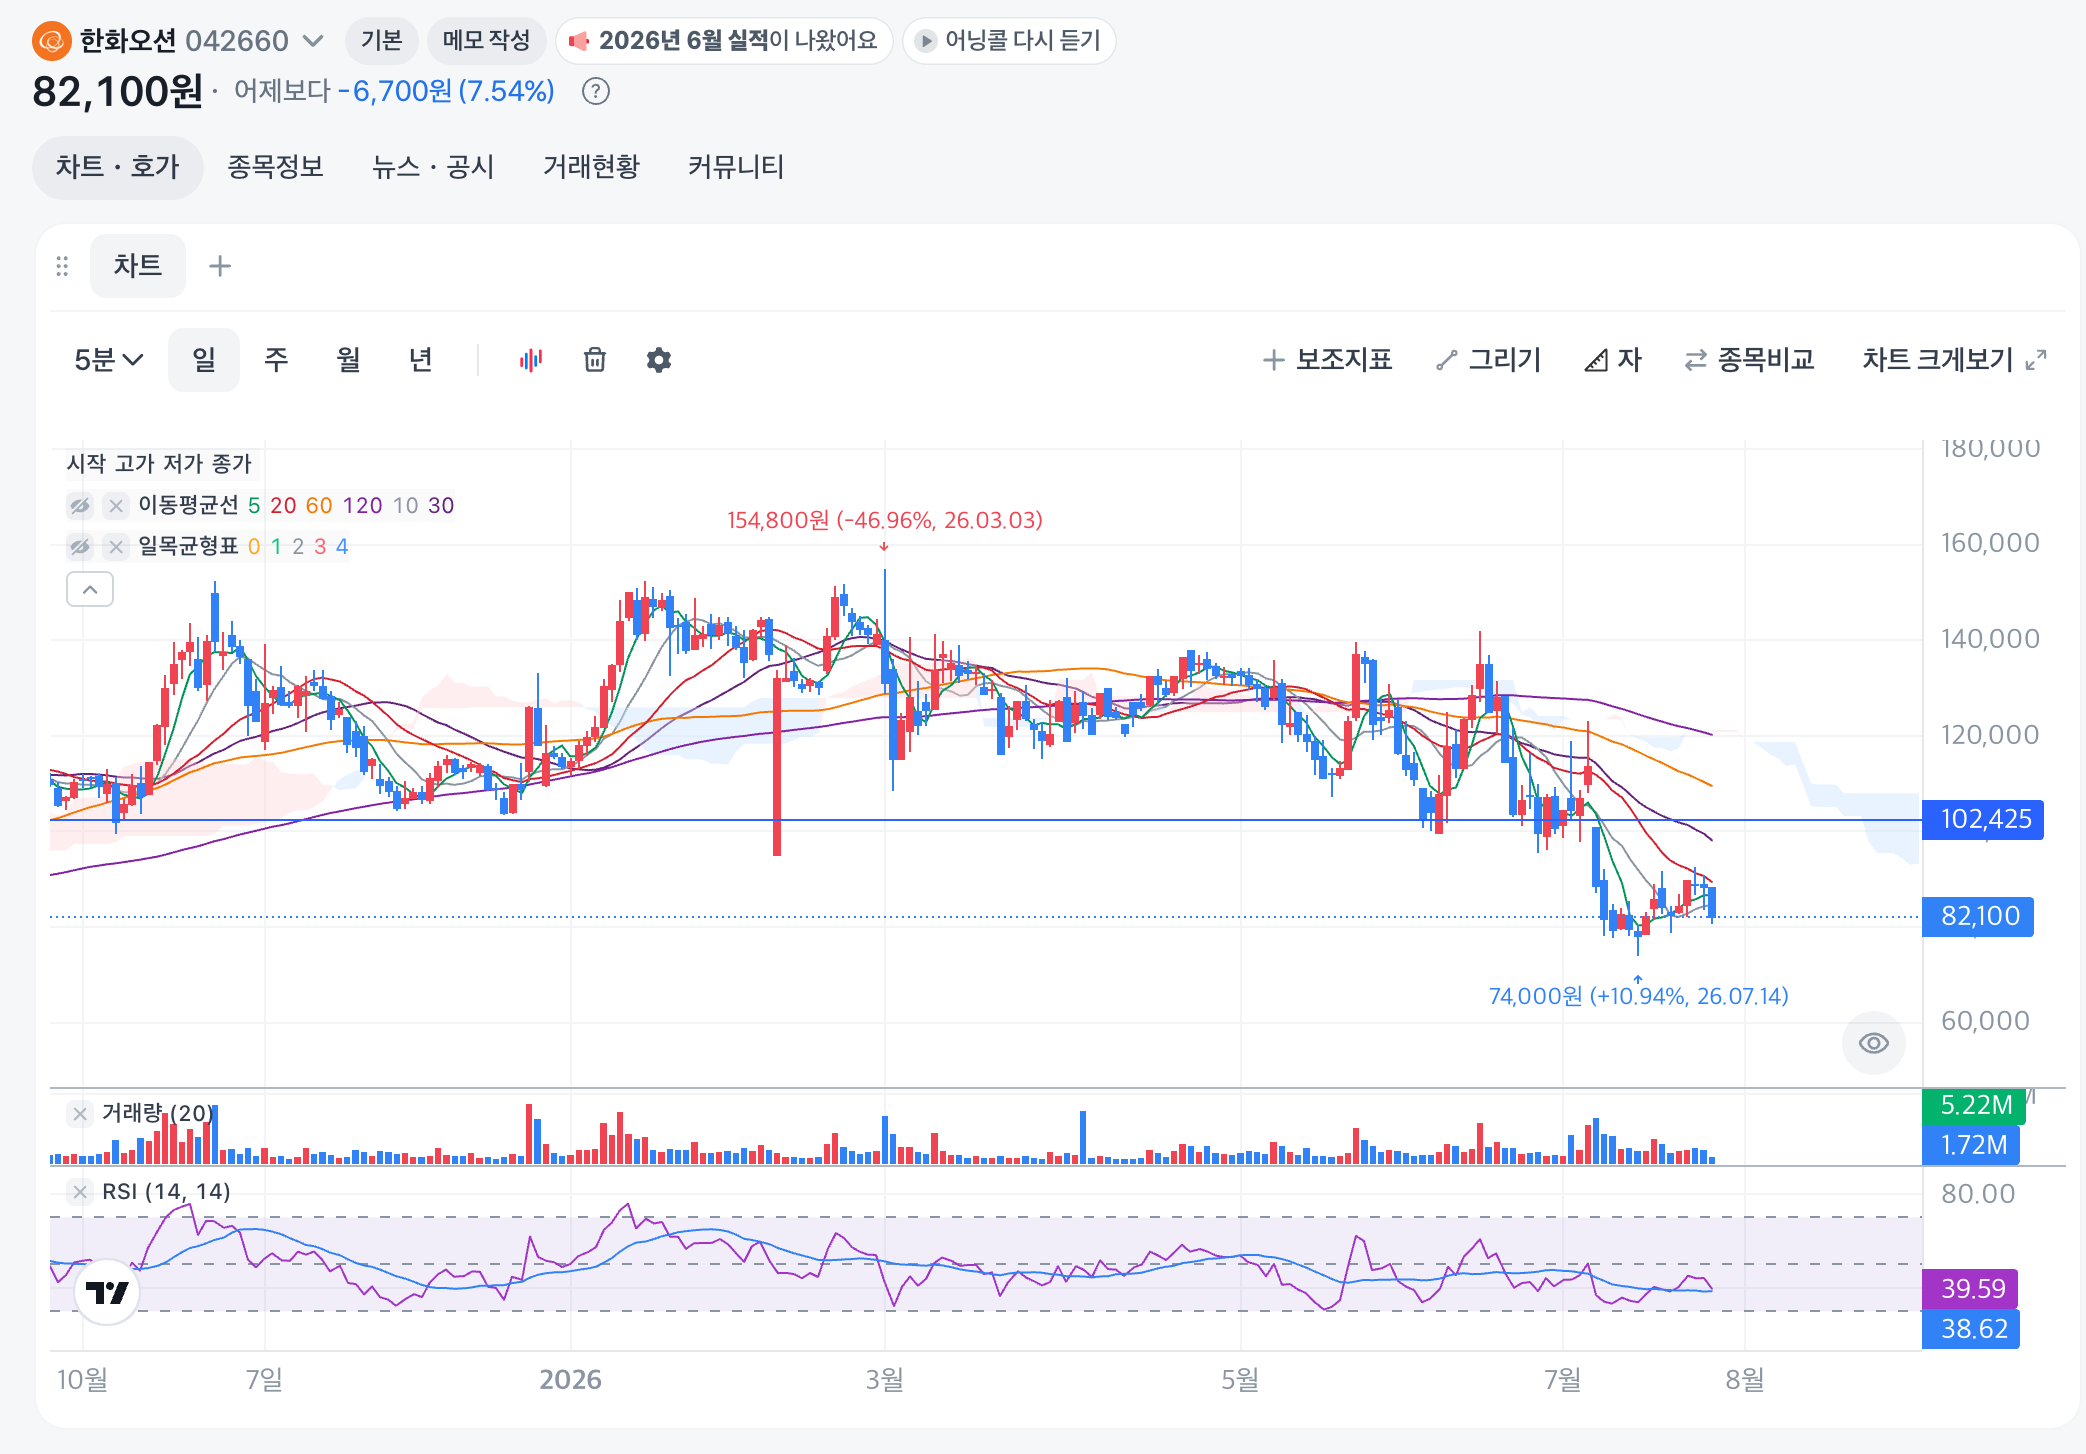The image size is (2086, 1454).
Task: Click the 이동평균선 120 period value
Action: point(362,506)
